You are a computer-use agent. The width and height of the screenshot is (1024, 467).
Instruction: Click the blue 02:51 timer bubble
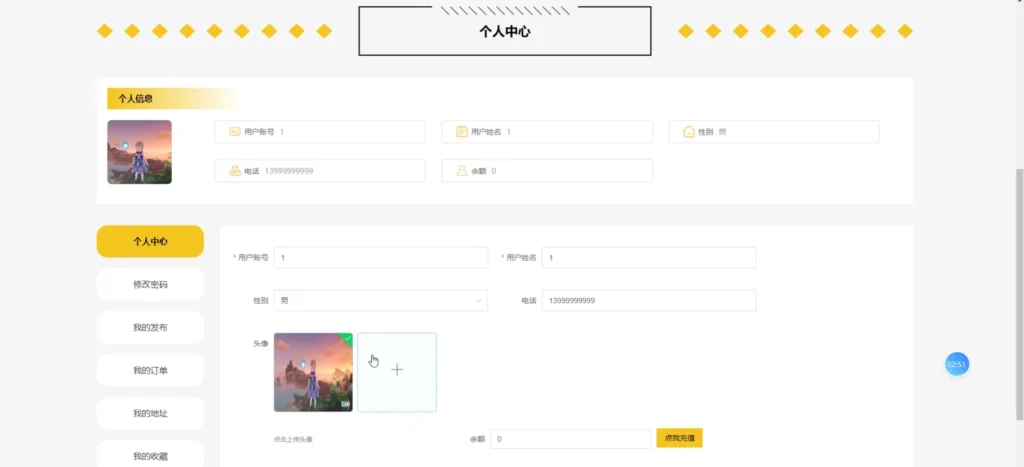[957, 365]
